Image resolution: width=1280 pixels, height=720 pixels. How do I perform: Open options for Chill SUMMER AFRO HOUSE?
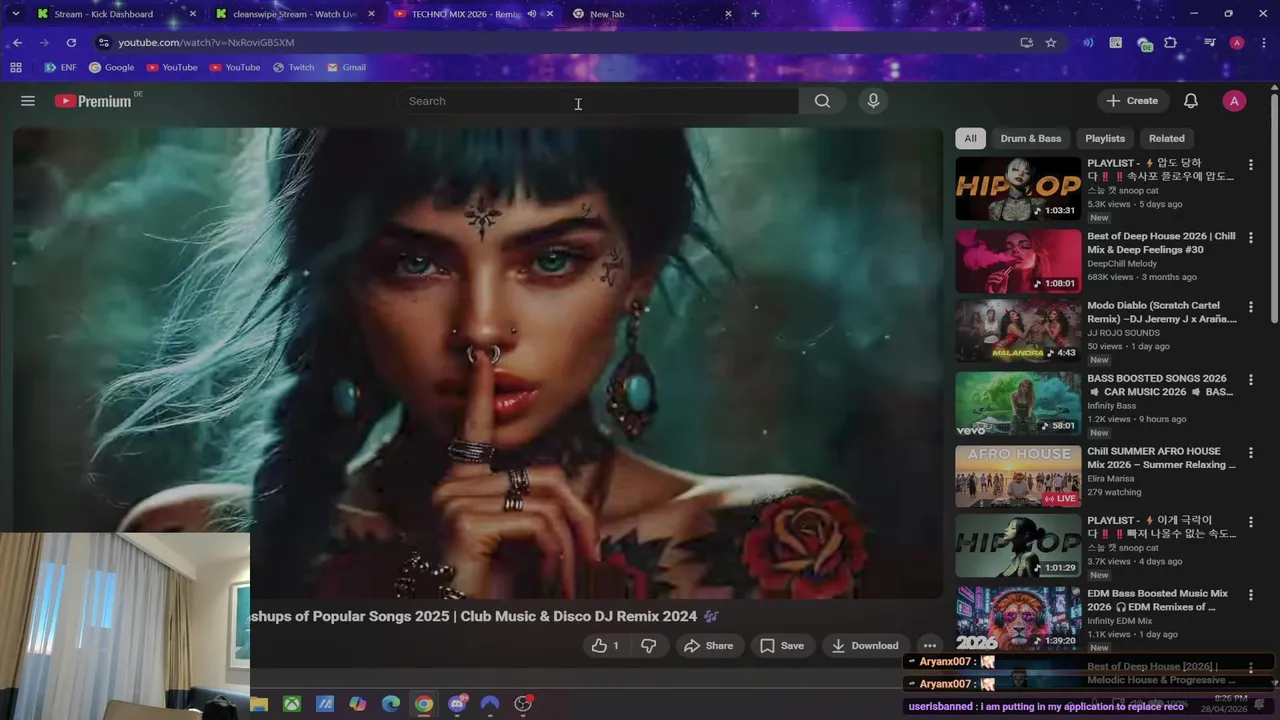click(1250, 453)
